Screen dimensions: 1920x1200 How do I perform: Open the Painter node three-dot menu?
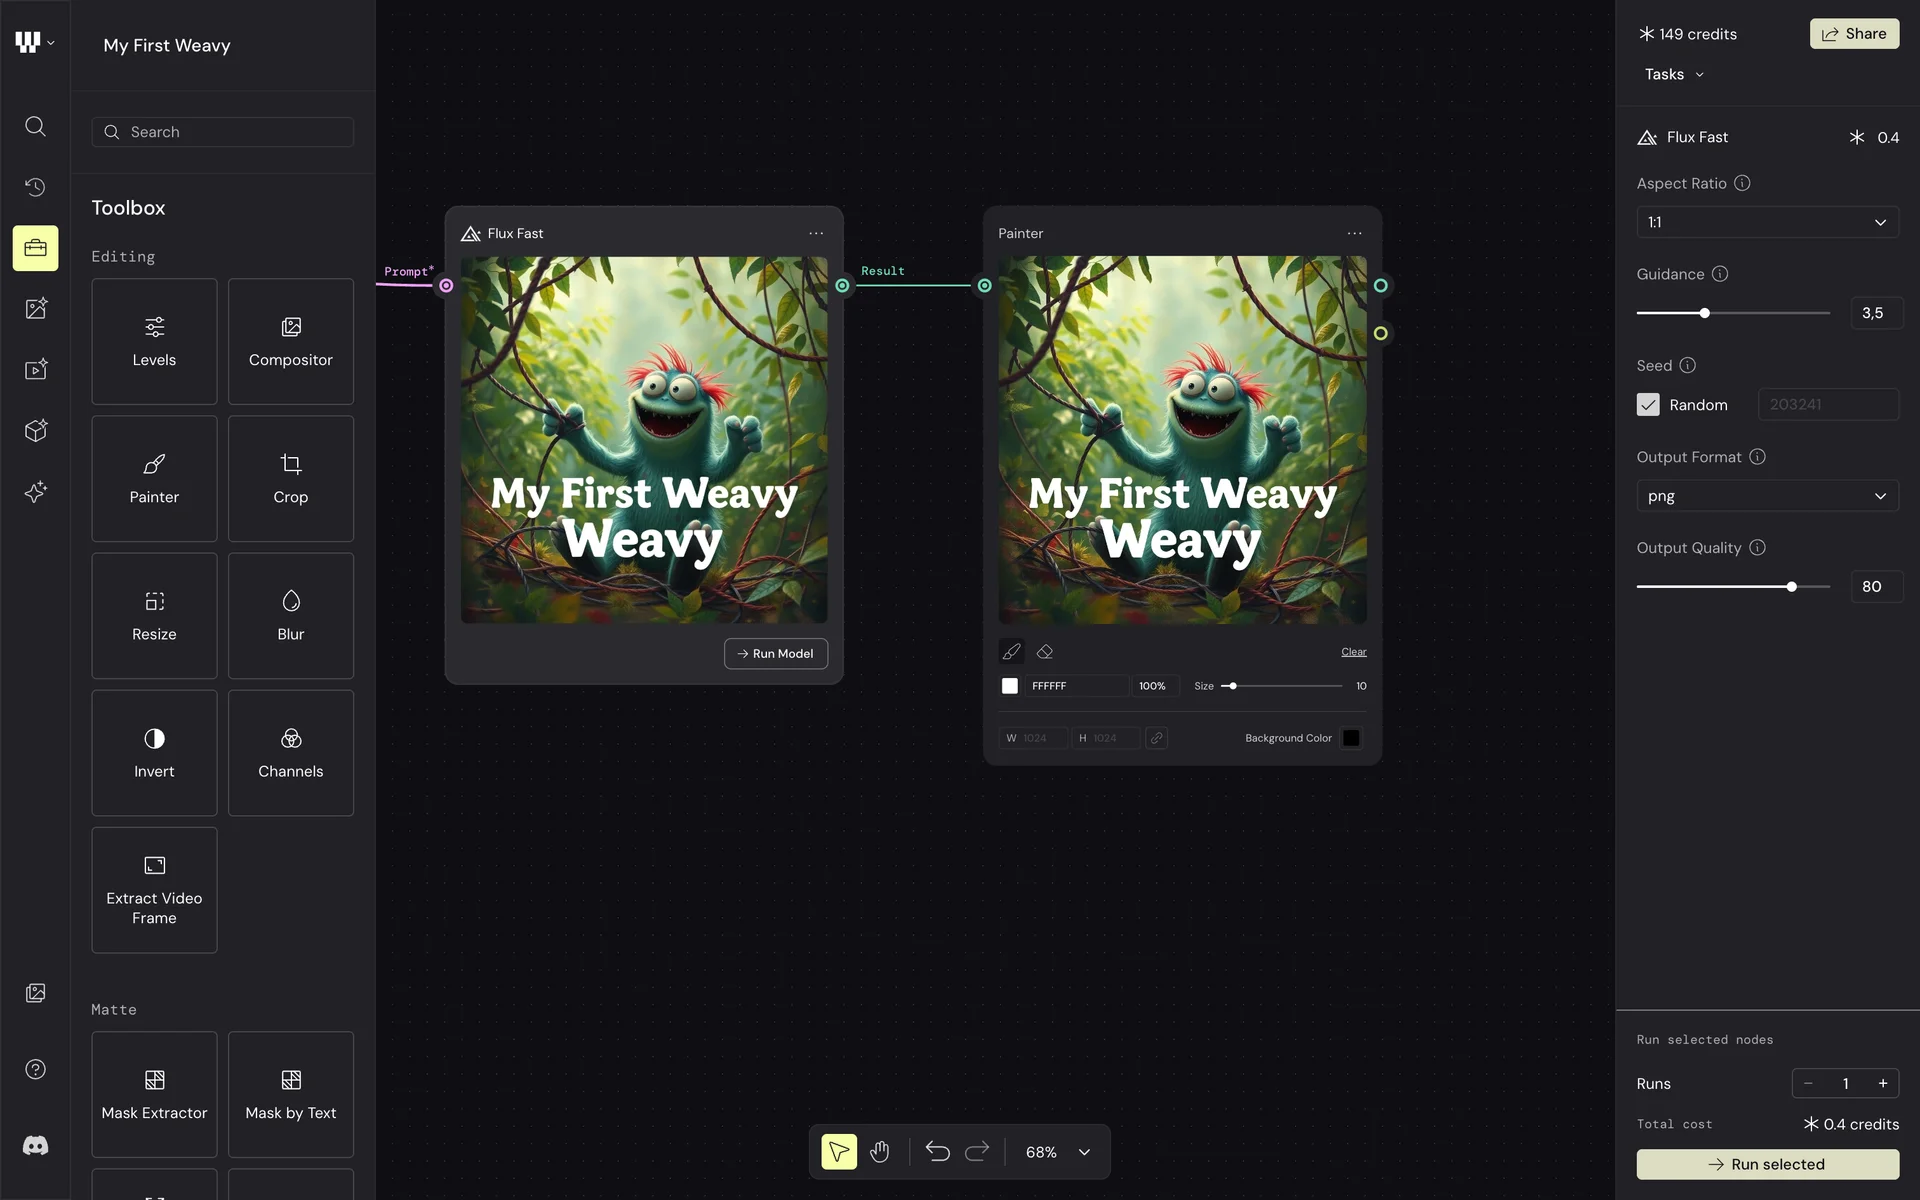coord(1354,233)
